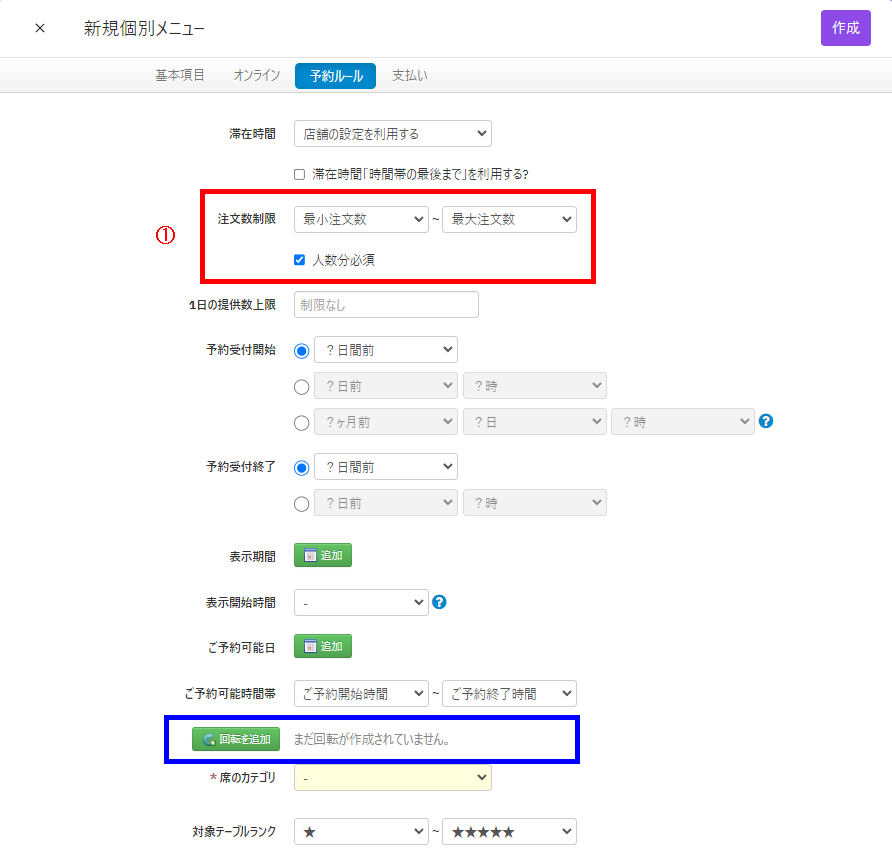Click the 表示期間 calendar 追加 button
This screenshot has height=854, width=892.
click(323, 556)
